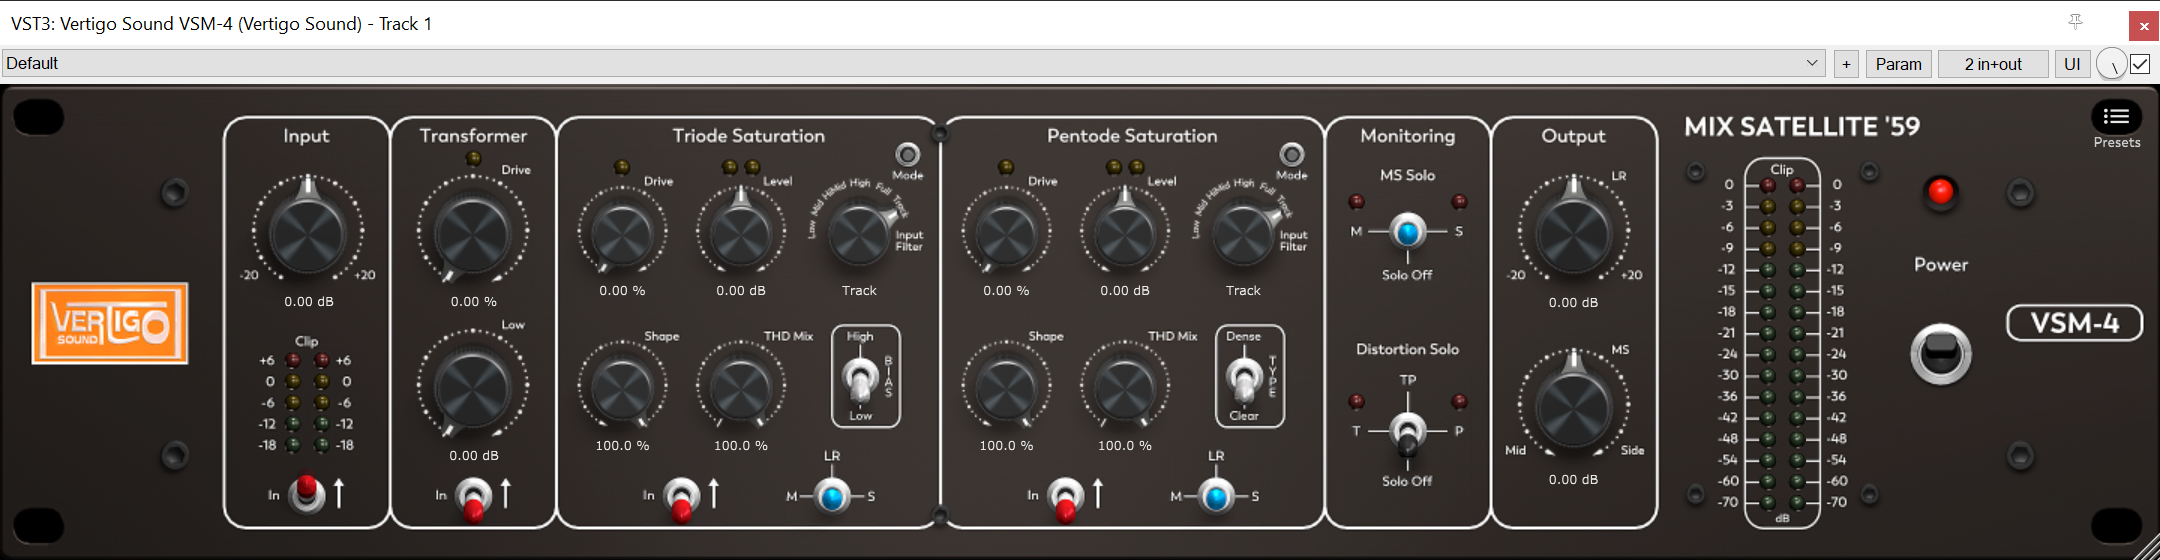Pin the plugin window
This screenshot has height=560, width=2160.
point(2076,22)
